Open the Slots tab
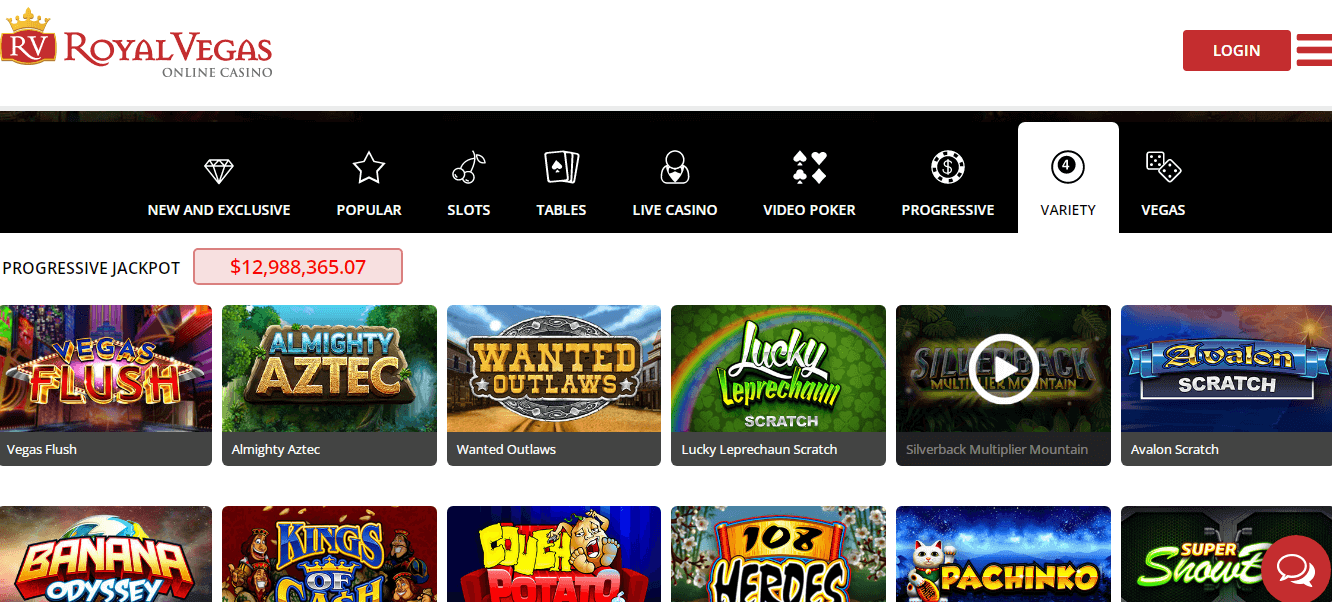 tap(469, 210)
